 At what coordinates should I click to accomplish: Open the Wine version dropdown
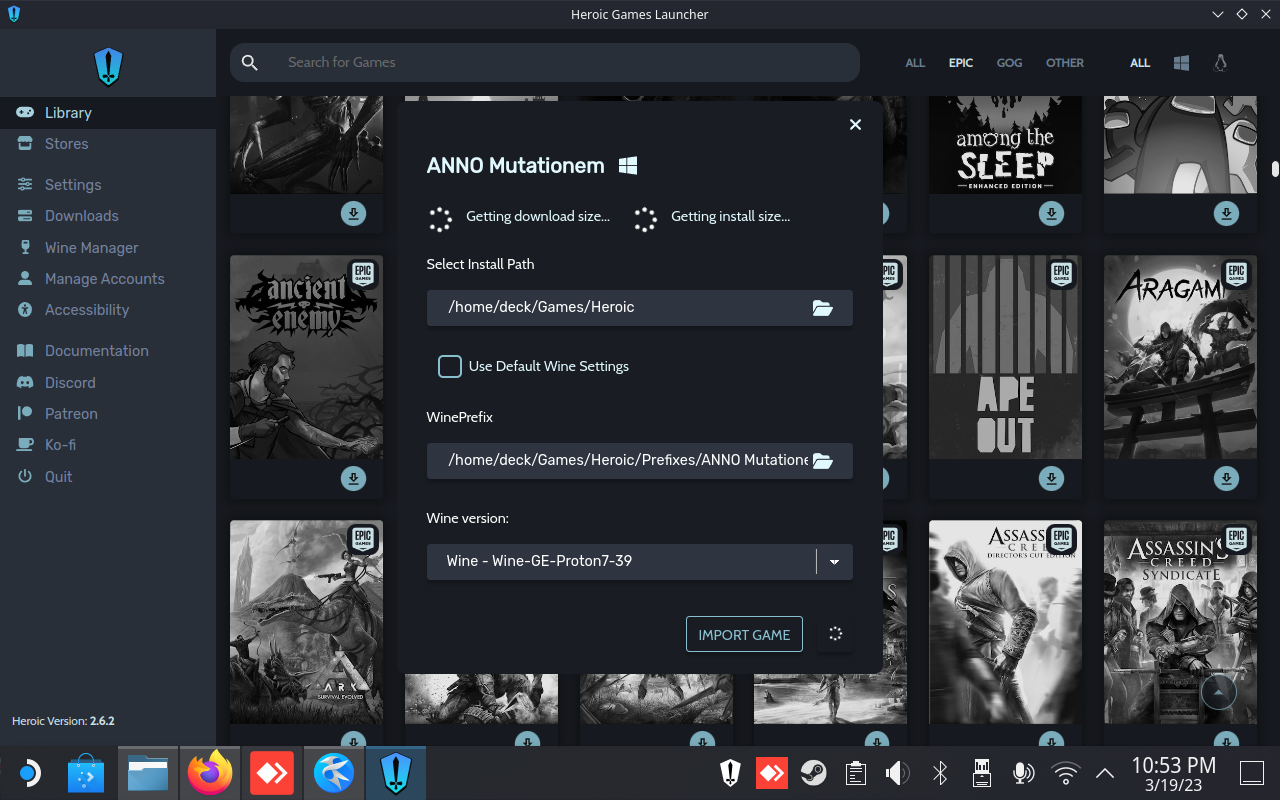[x=640, y=561]
